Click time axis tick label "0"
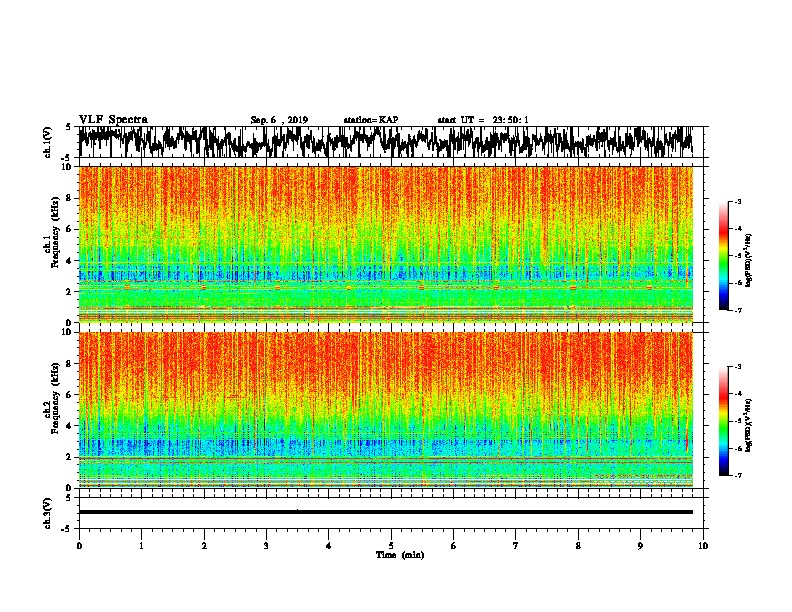The height and width of the screenshot is (612, 792). click(x=79, y=546)
